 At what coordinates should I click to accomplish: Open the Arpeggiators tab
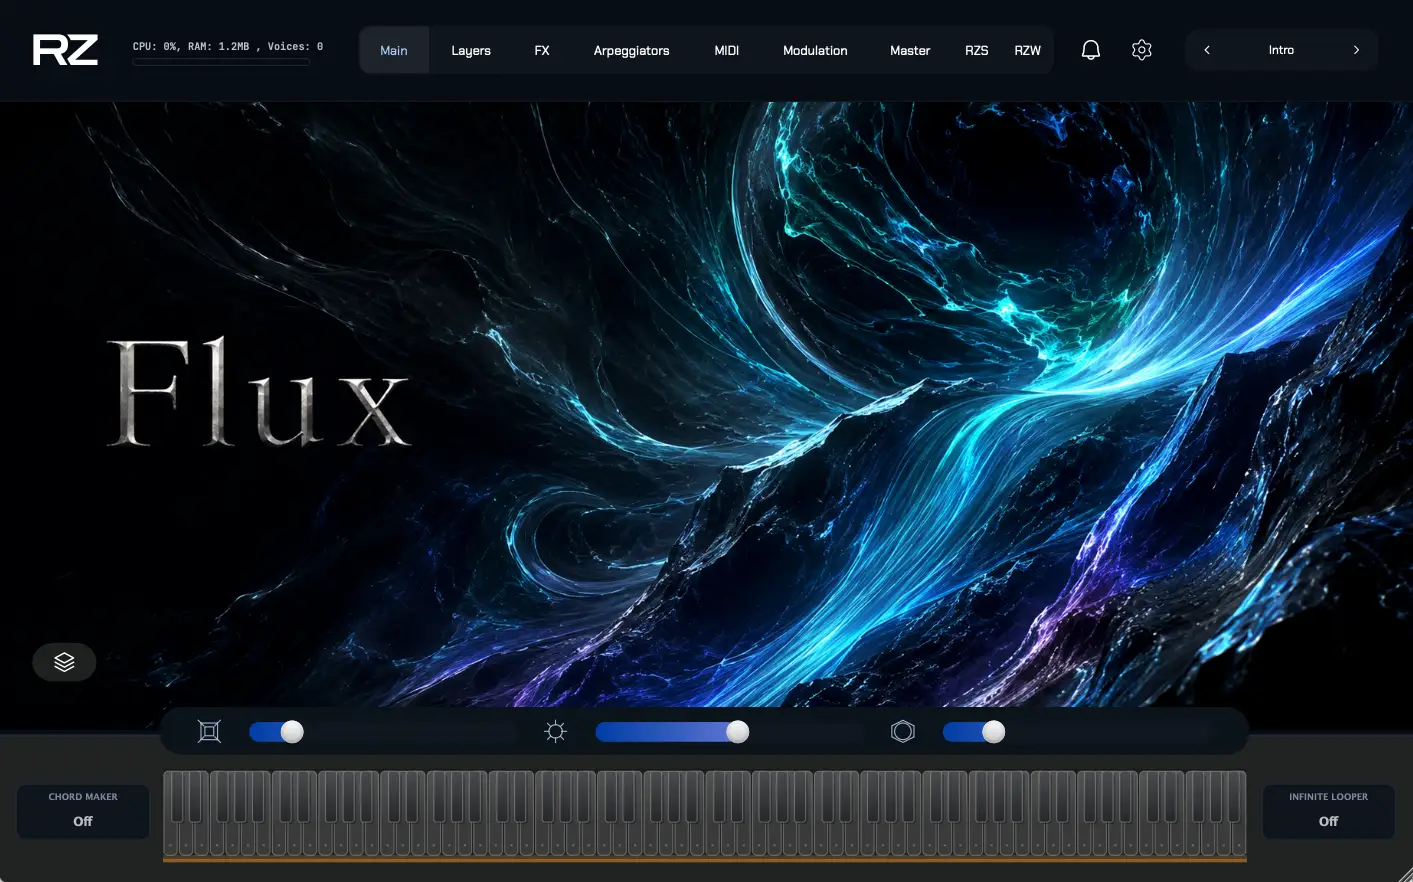(x=631, y=50)
